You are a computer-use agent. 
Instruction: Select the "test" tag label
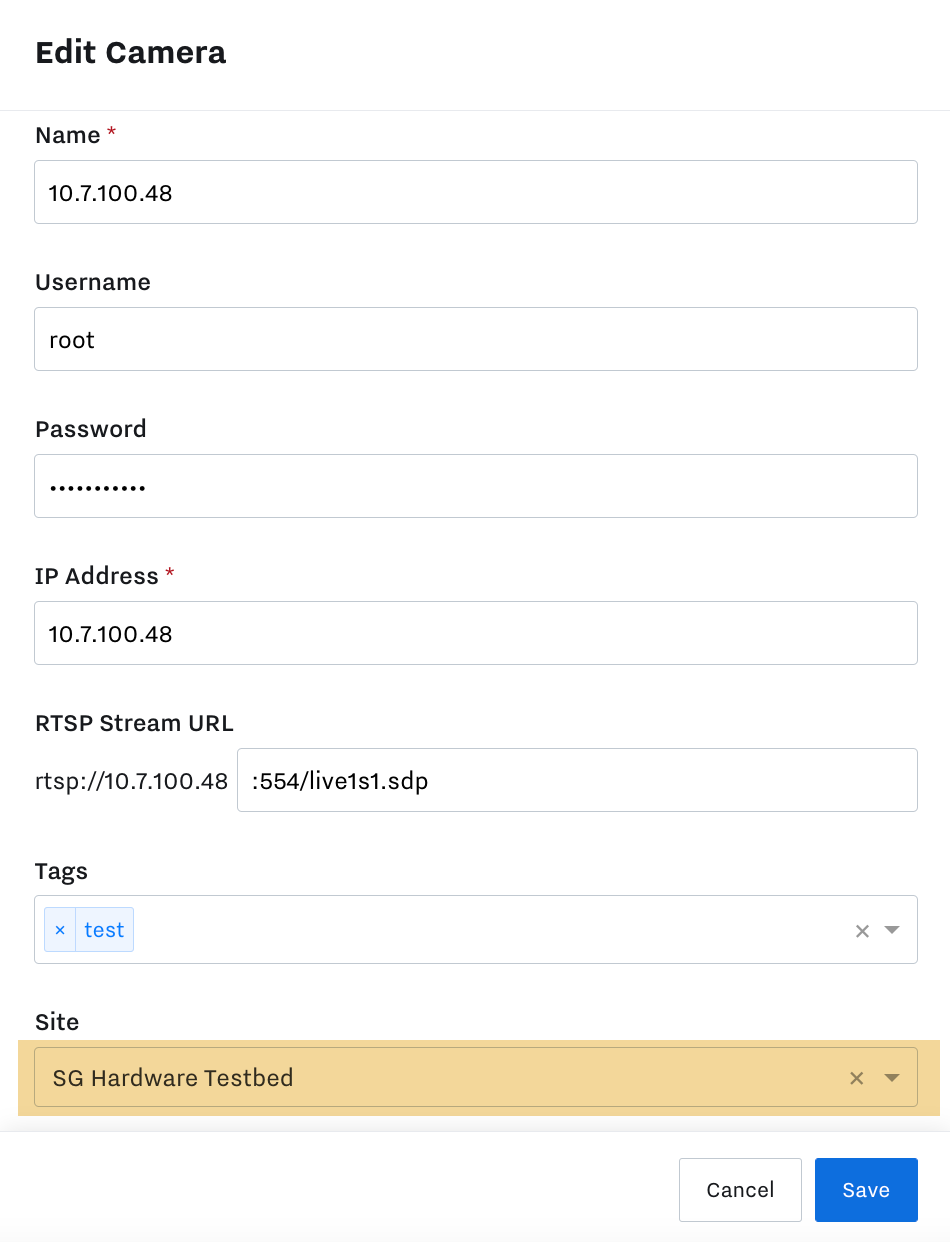(x=104, y=930)
